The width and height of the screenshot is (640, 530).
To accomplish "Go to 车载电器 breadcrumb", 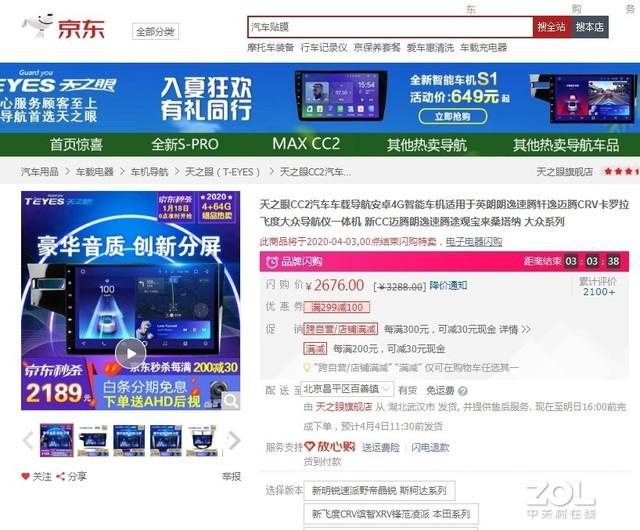I will point(94,172).
